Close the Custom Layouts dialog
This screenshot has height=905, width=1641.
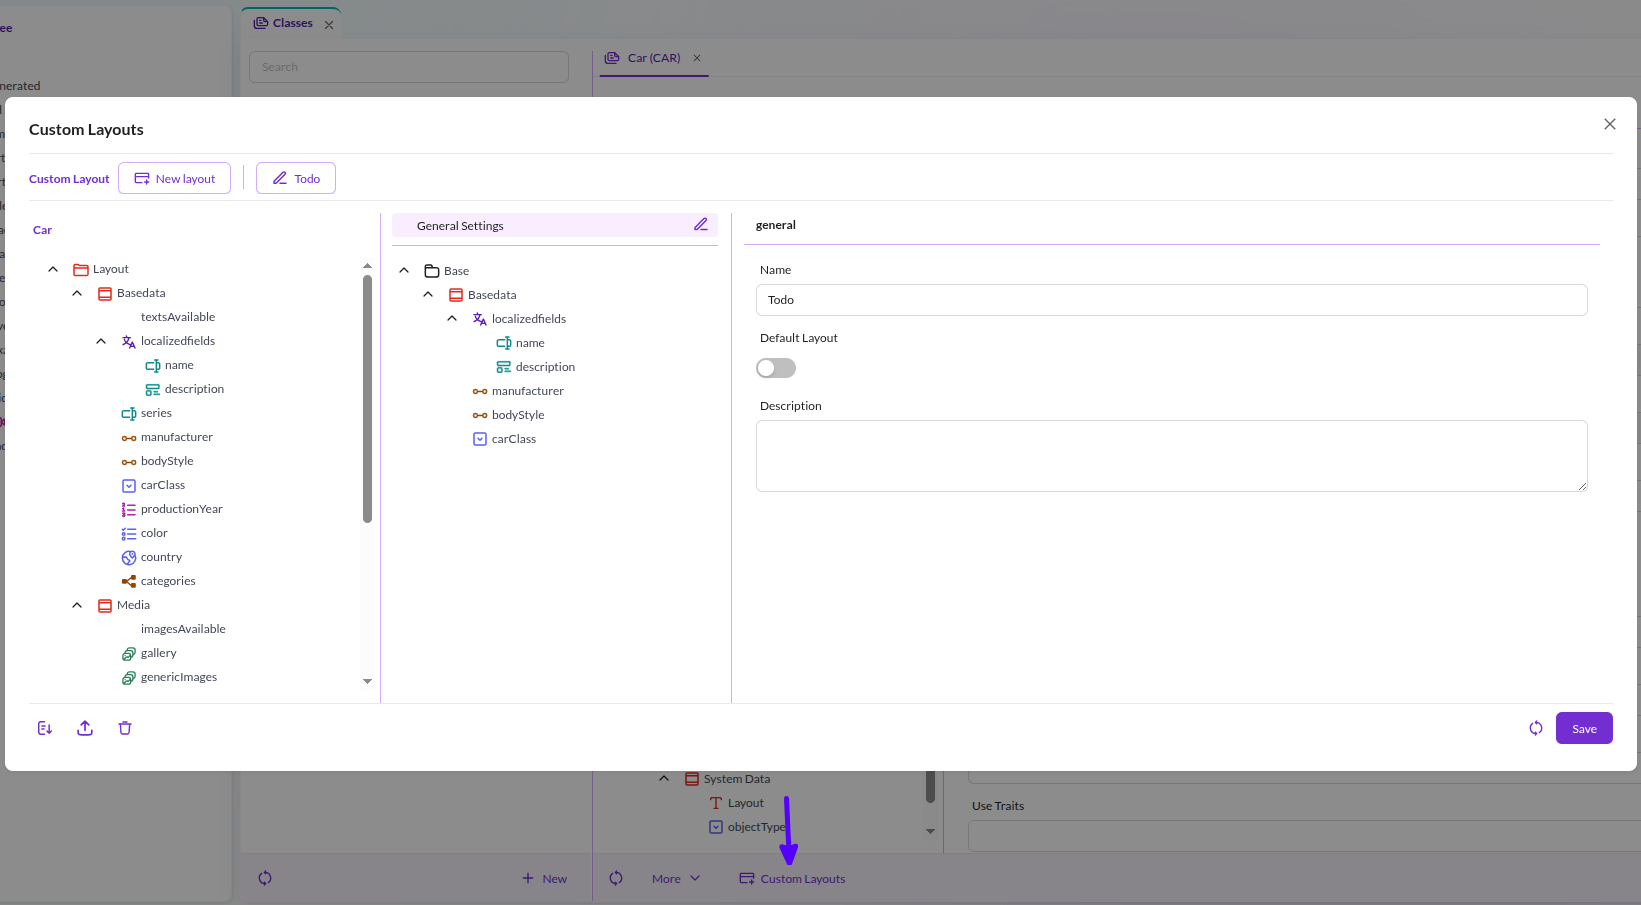[1610, 124]
